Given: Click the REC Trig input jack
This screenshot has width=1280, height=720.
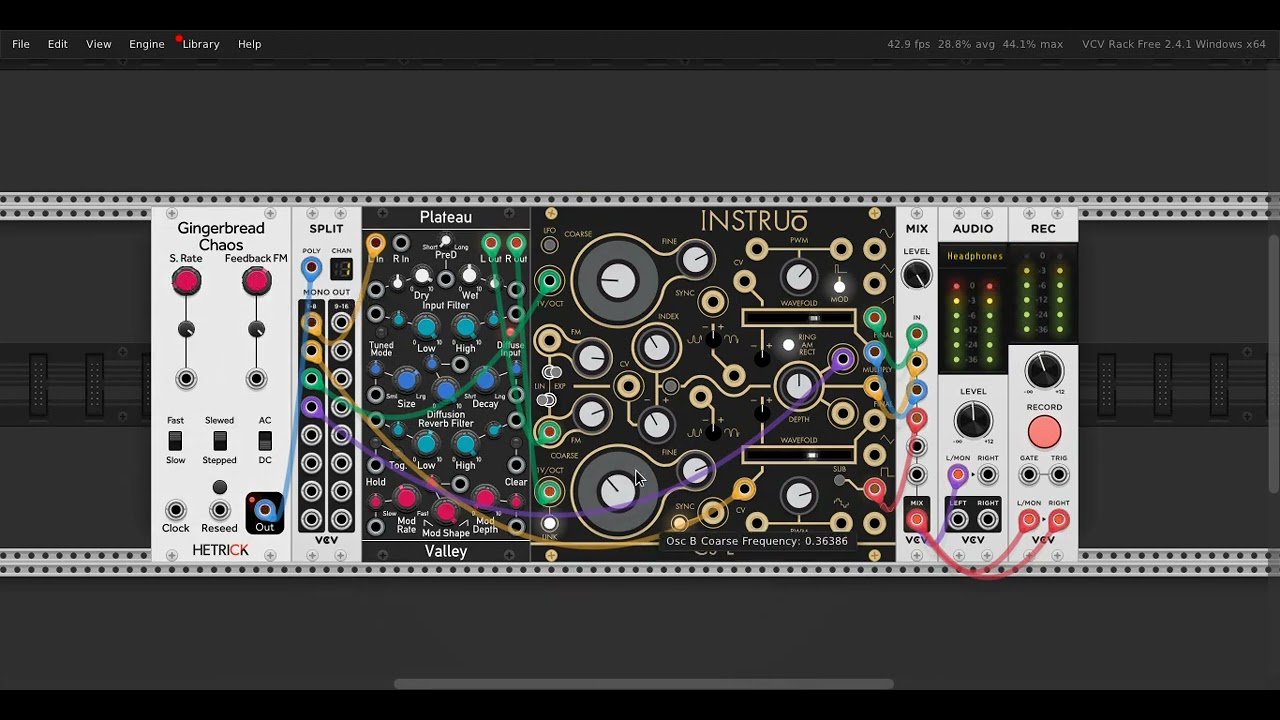Looking at the screenshot, I should pyautogui.click(x=1058, y=475).
